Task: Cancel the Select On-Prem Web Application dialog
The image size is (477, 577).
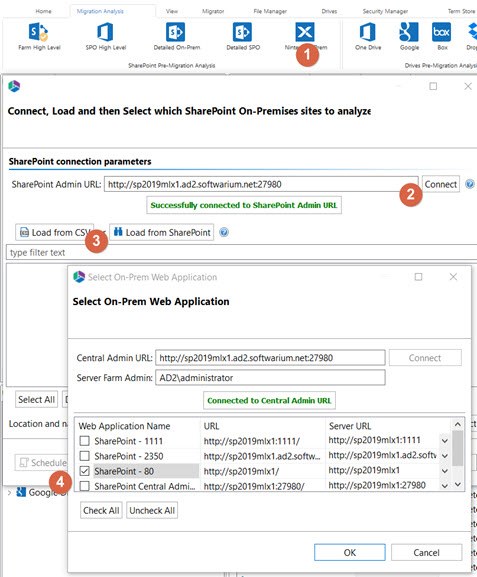Action: tap(426, 552)
